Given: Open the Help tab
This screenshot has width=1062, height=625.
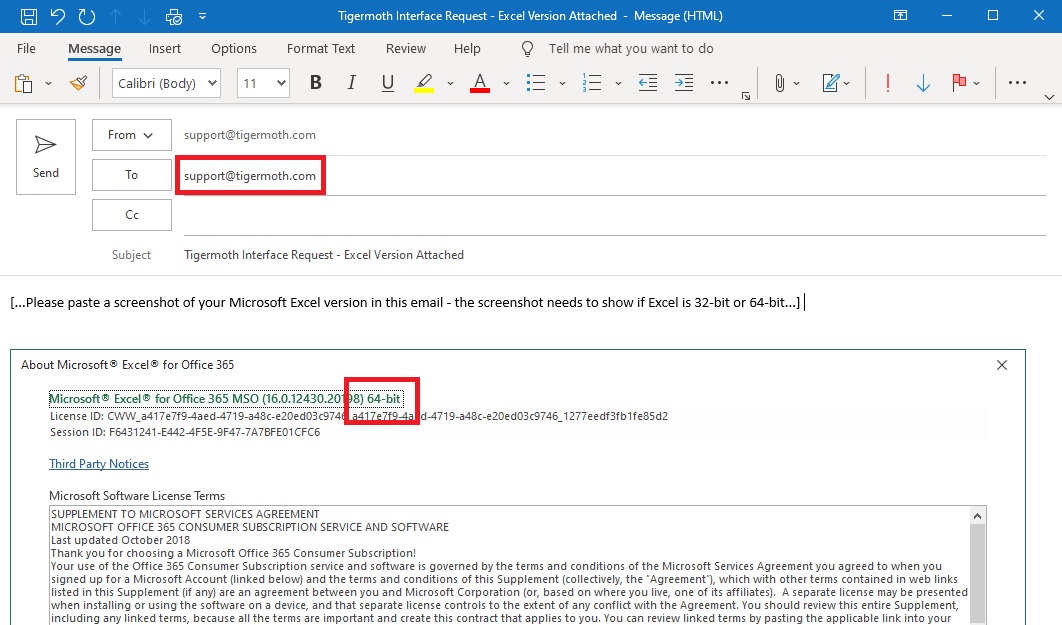Looking at the screenshot, I should click(x=467, y=49).
